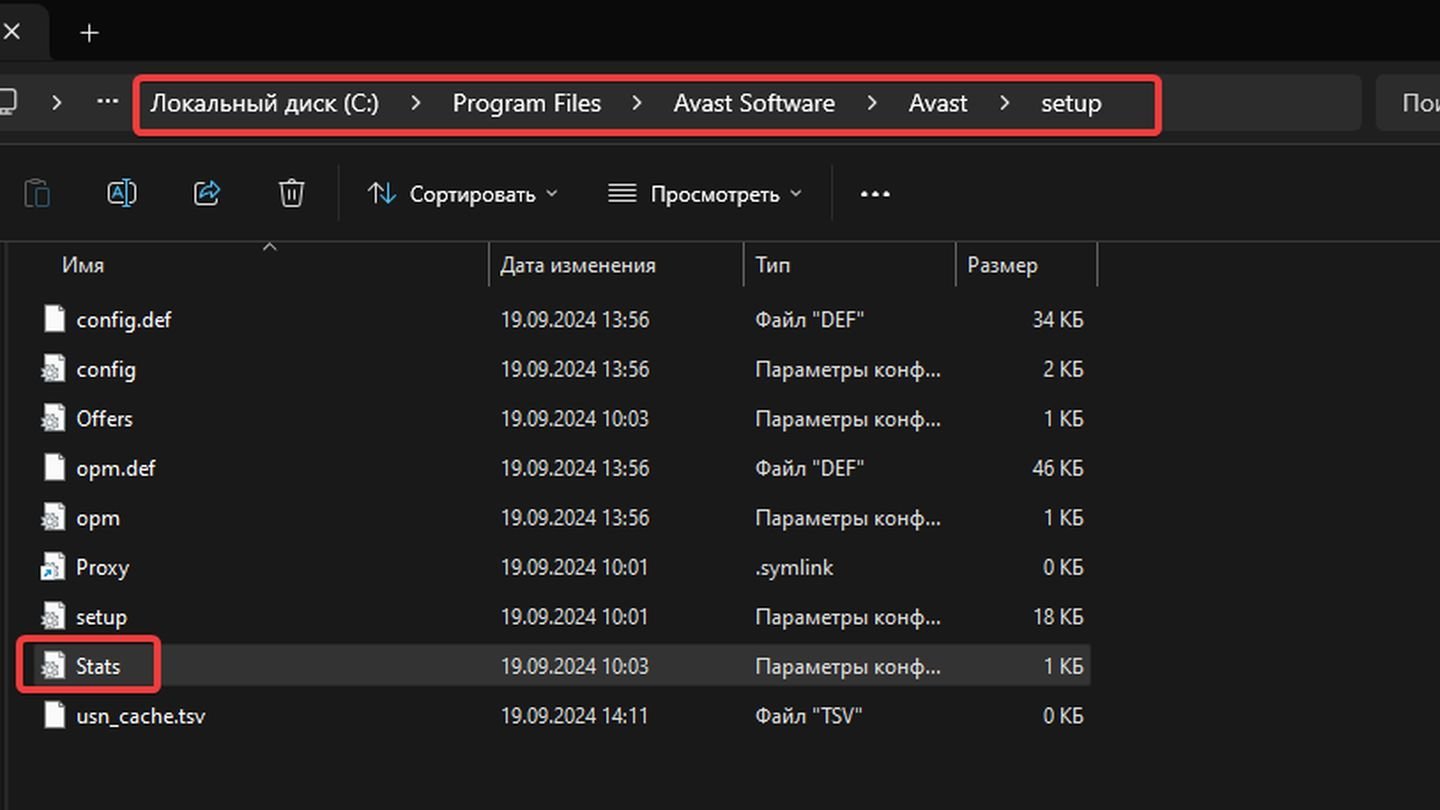1440x810 pixels.
Task: Click the setup configuration file icon
Action: pyautogui.click(x=53, y=617)
